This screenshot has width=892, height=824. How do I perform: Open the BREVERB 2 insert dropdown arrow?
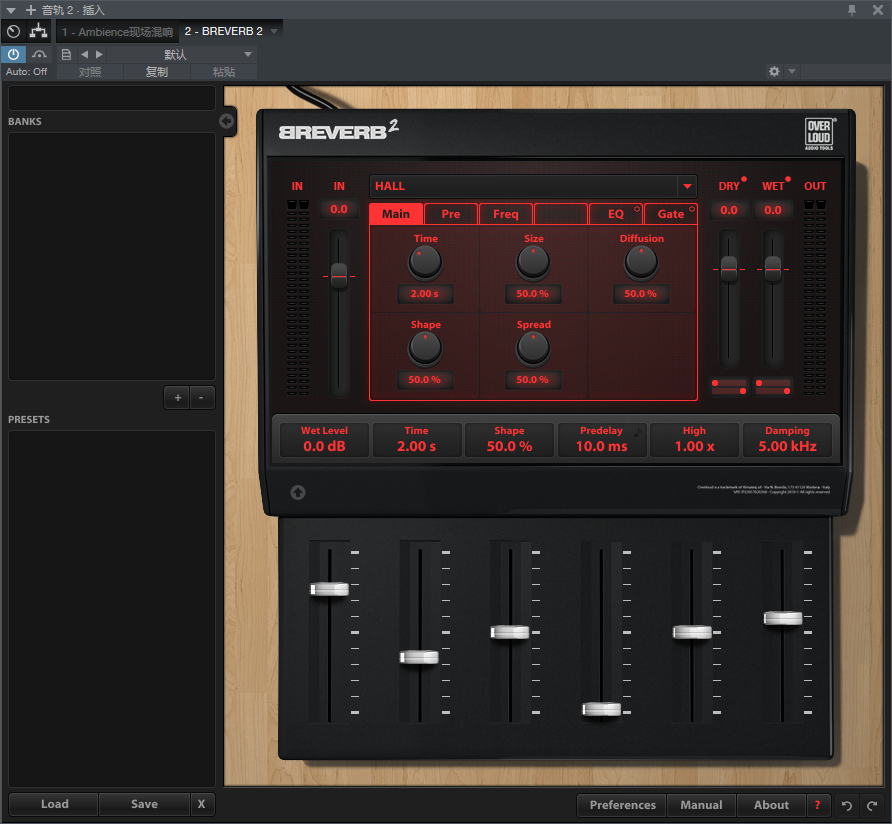(274, 31)
